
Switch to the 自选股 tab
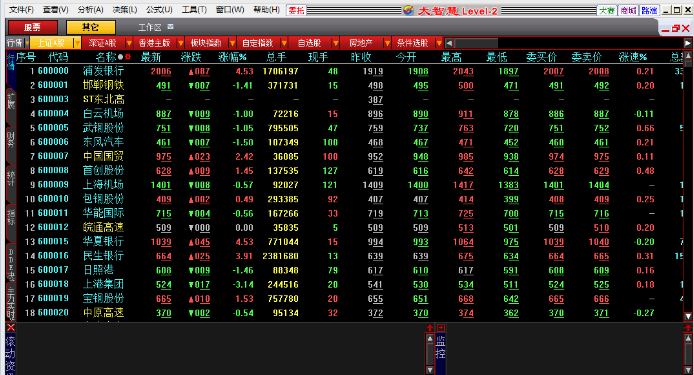(x=309, y=43)
